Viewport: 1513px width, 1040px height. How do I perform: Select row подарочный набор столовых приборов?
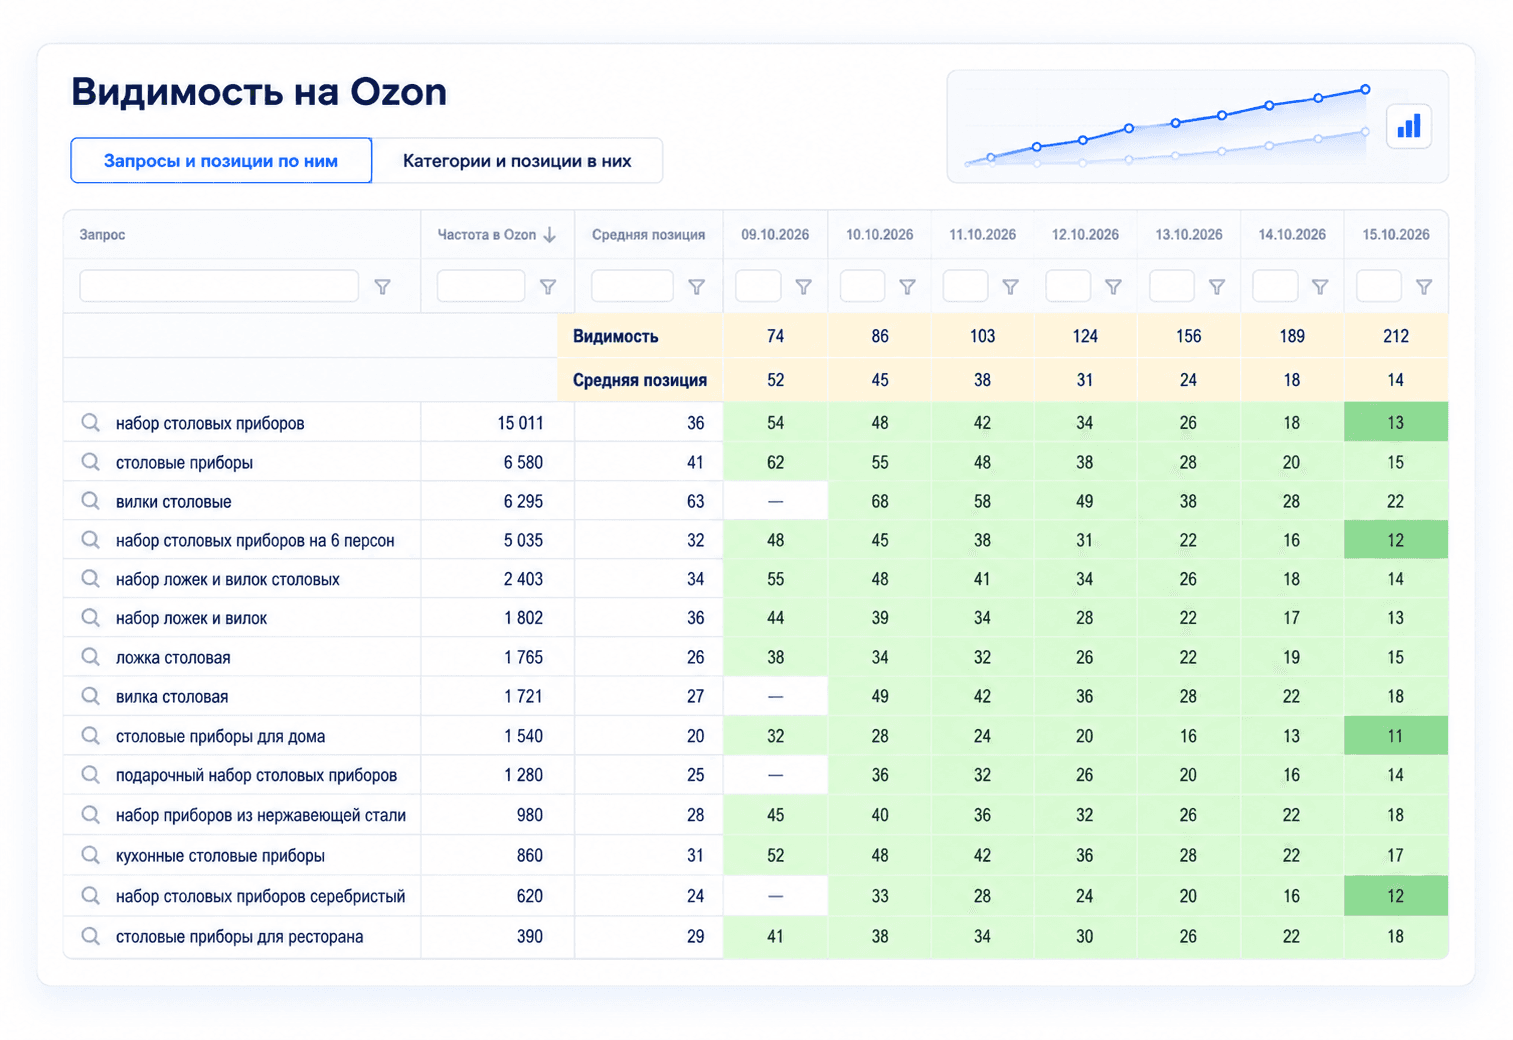pyautogui.click(x=755, y=775)
